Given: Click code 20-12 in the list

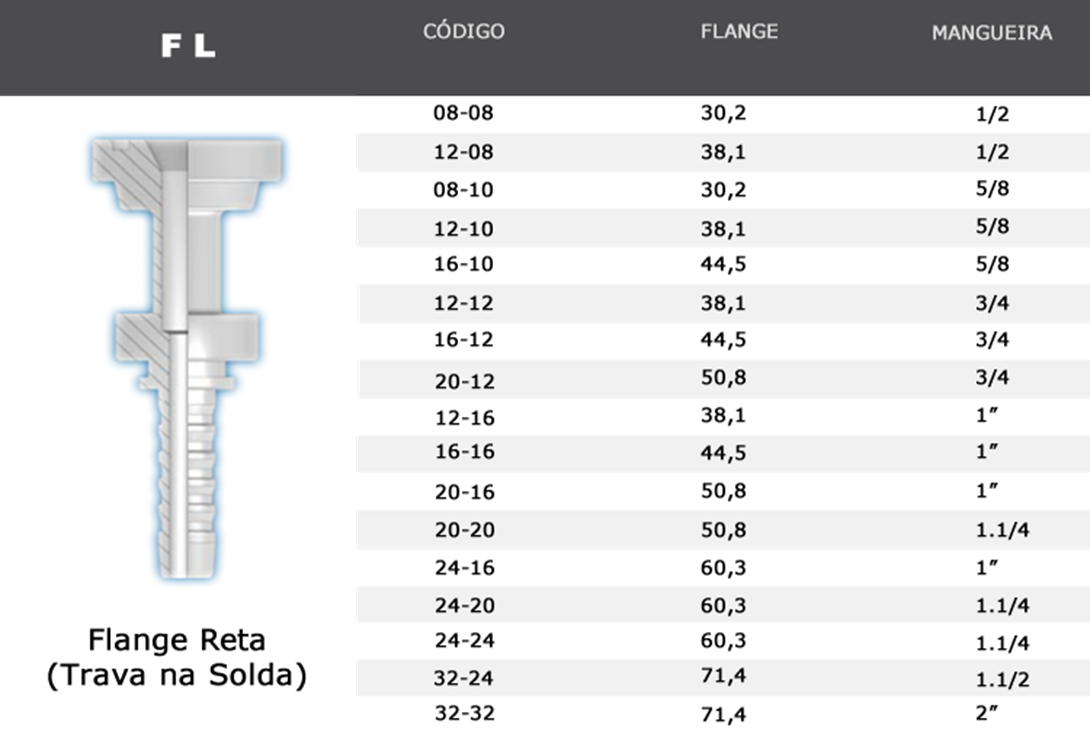Looking at the screenshot, I should 463,380.
